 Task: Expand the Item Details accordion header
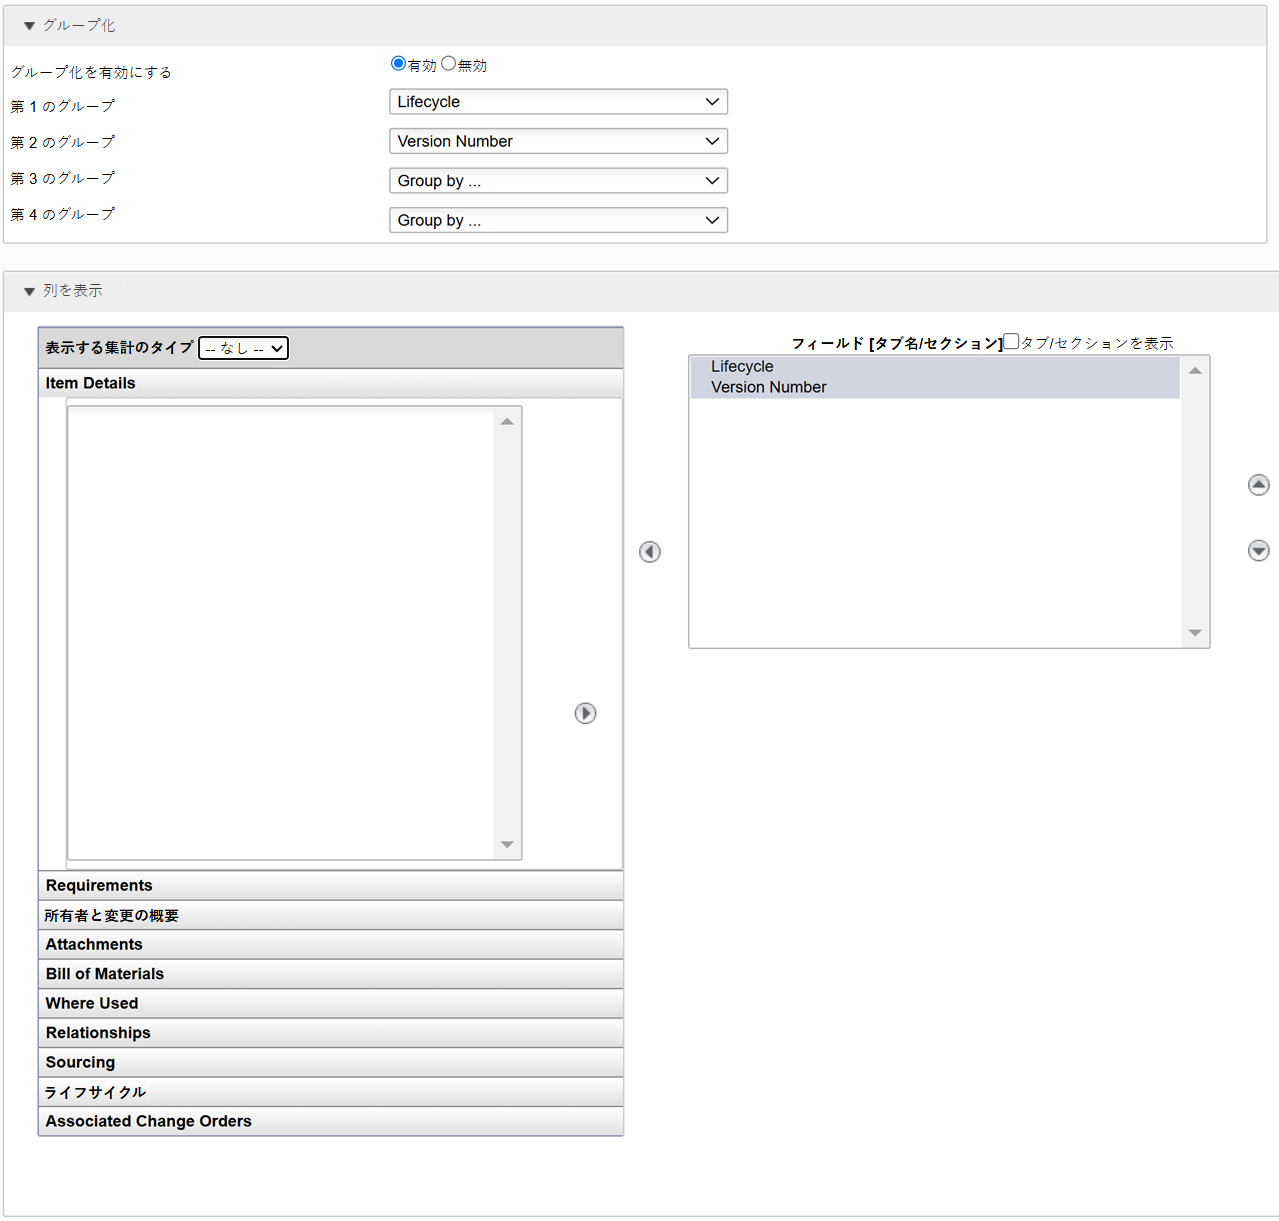point(331,383)
